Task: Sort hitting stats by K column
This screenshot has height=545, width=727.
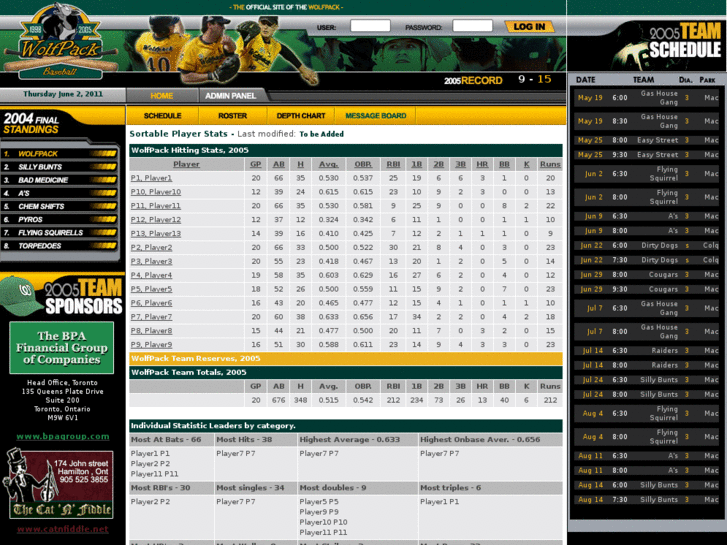Action: coord(526,164)
